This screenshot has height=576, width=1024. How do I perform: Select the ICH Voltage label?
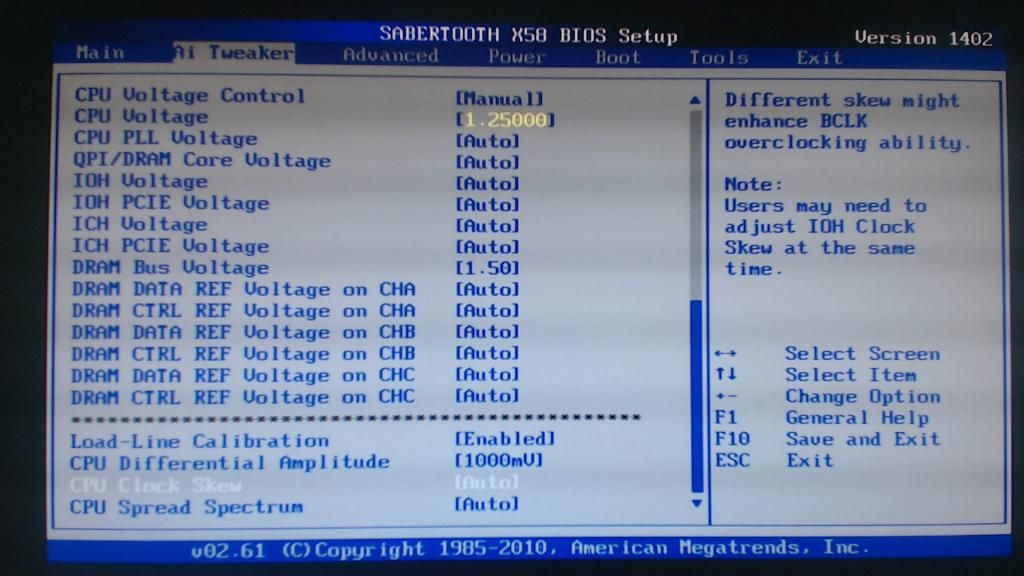[x=140, y=225]
